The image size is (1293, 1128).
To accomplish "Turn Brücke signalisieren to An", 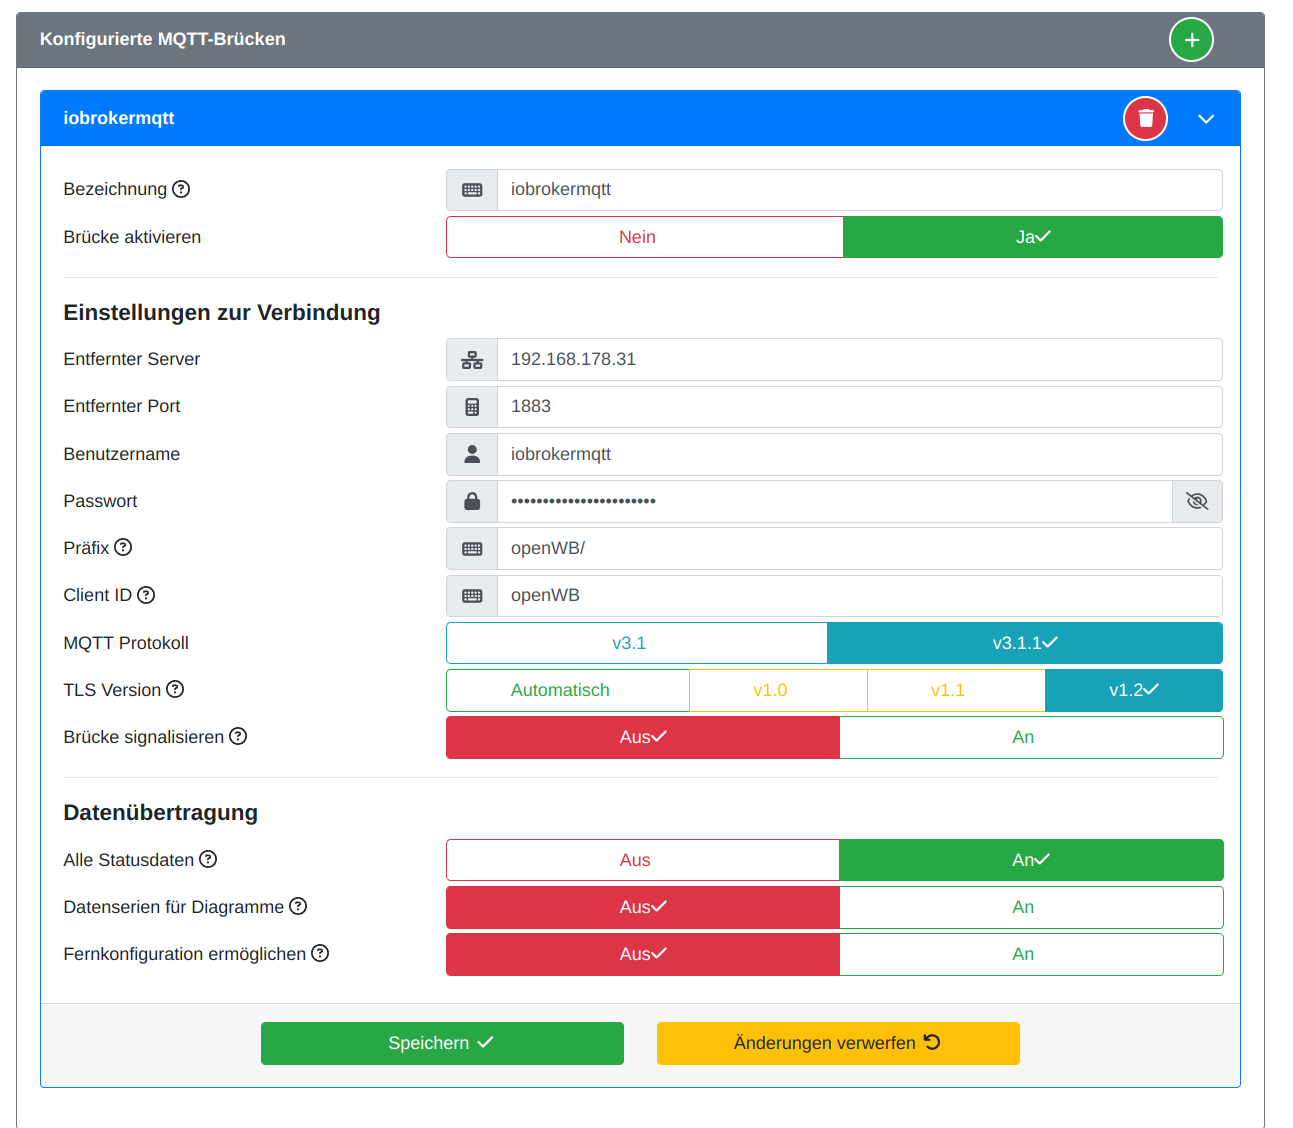I will point(1031,737).
